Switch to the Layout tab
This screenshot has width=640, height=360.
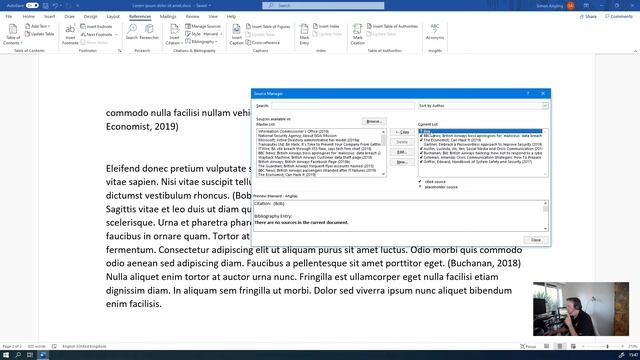(113, 16)
